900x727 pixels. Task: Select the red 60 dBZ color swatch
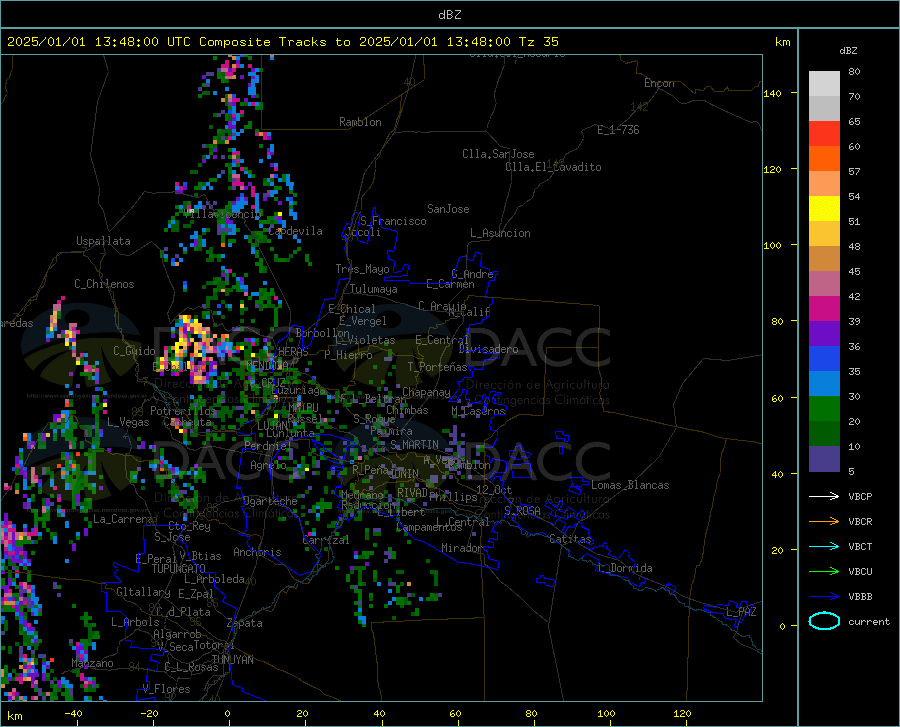pyautogui.click(x=824, y=134)
